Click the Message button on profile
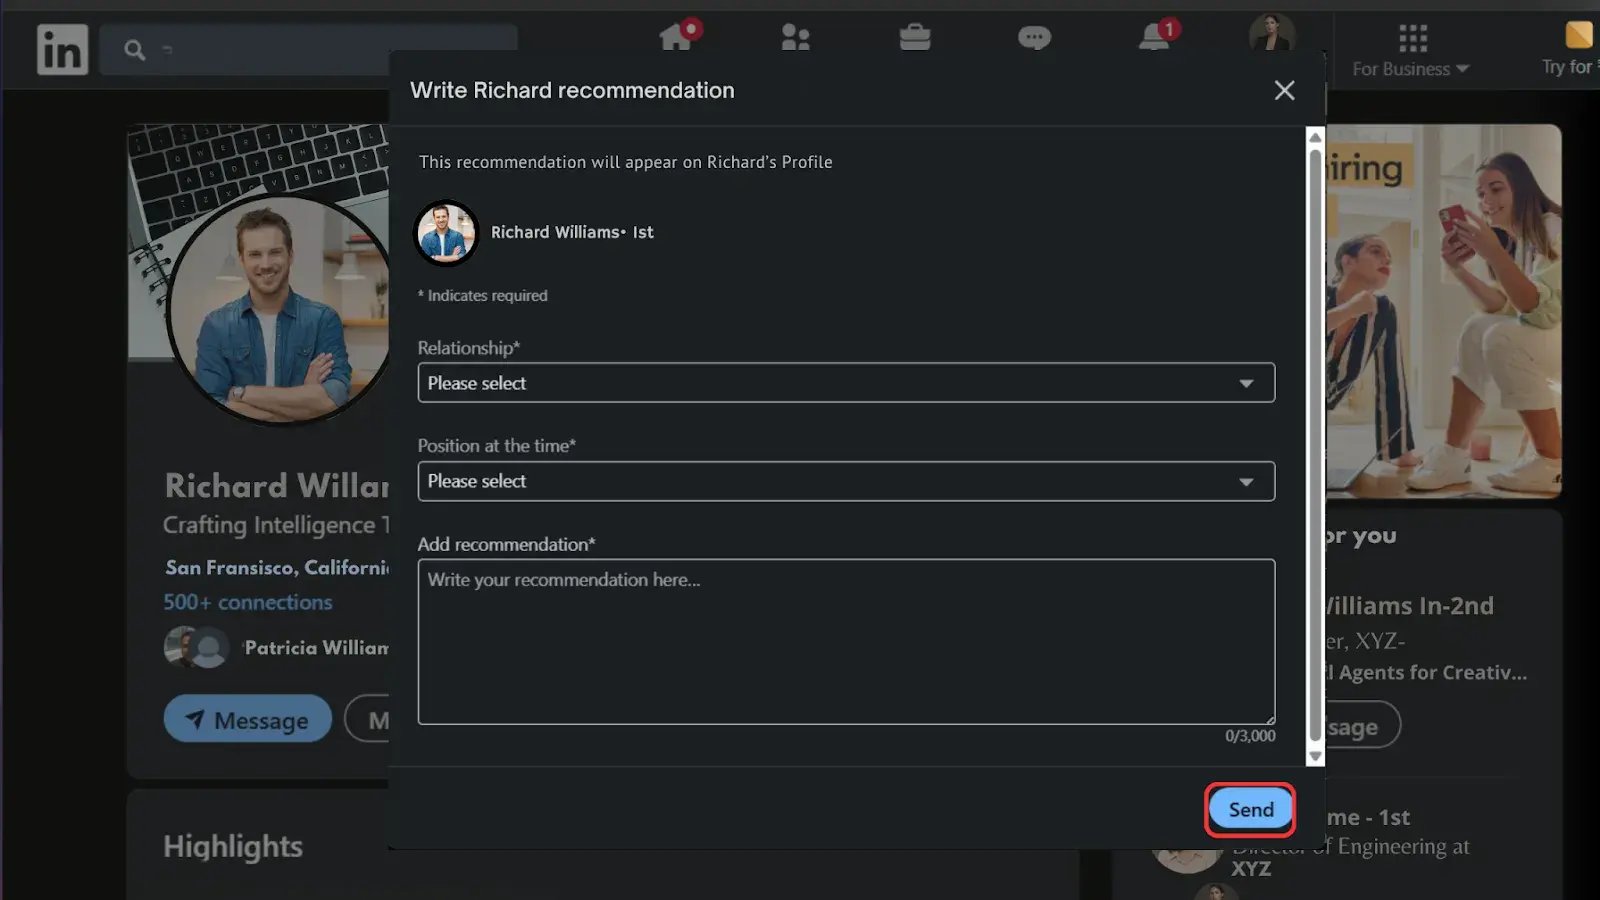This screenshot has height=900, width=1600. [247, 719]
